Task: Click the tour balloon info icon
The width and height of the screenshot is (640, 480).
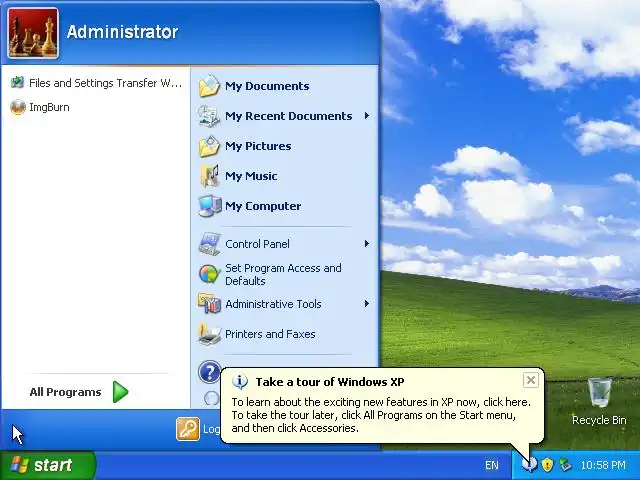Action: (x=240, y=382)
